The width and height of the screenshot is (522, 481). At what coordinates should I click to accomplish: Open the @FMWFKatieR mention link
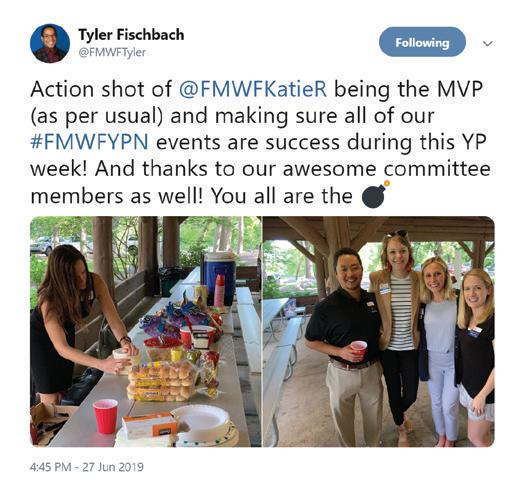(x=253, y=89)
